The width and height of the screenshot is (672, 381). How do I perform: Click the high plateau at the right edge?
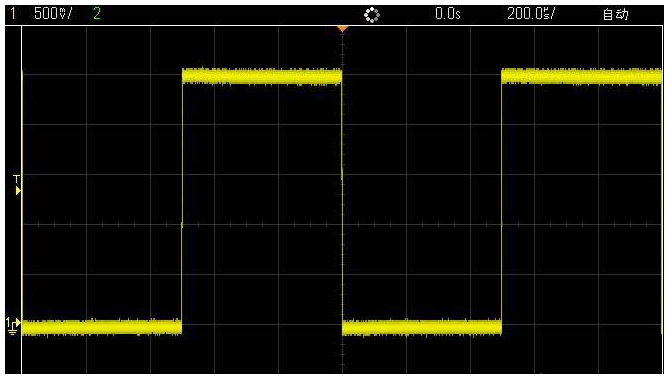582,76
